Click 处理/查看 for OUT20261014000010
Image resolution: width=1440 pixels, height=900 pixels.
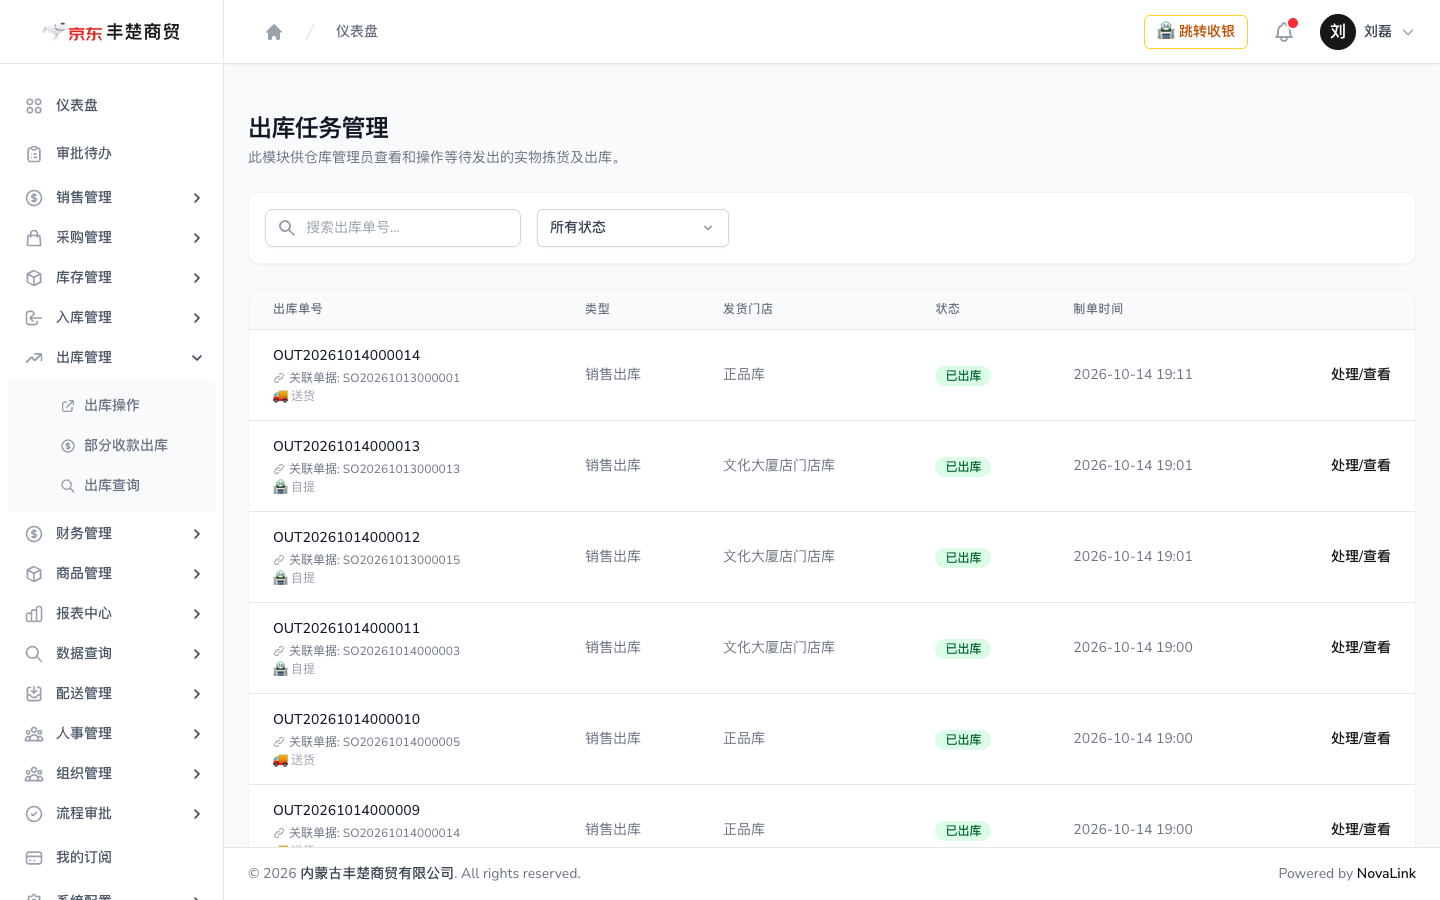[x=1360, y=739]
